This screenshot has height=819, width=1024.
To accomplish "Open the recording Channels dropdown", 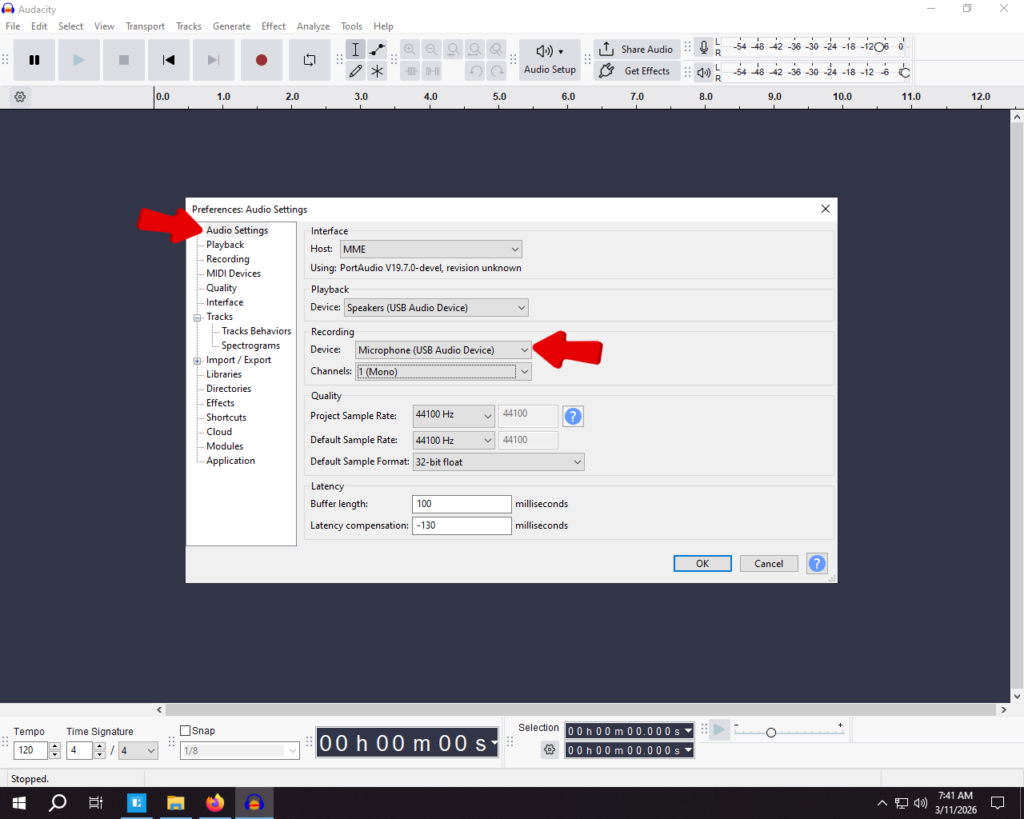I will coord(443,372).
